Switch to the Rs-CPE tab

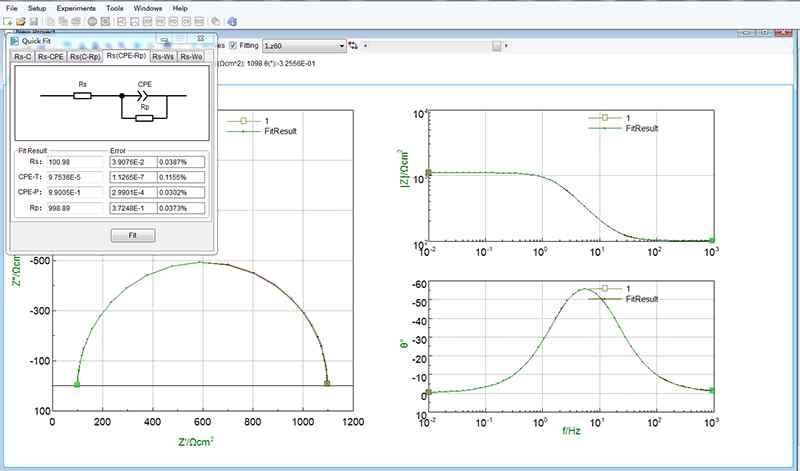tap(51, 57)
